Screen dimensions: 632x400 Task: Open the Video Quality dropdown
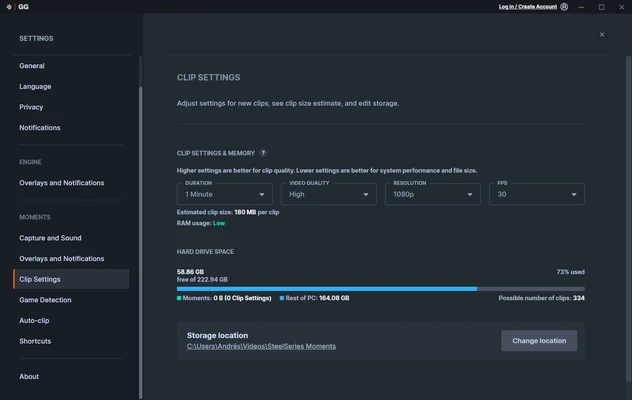point(329,194)
